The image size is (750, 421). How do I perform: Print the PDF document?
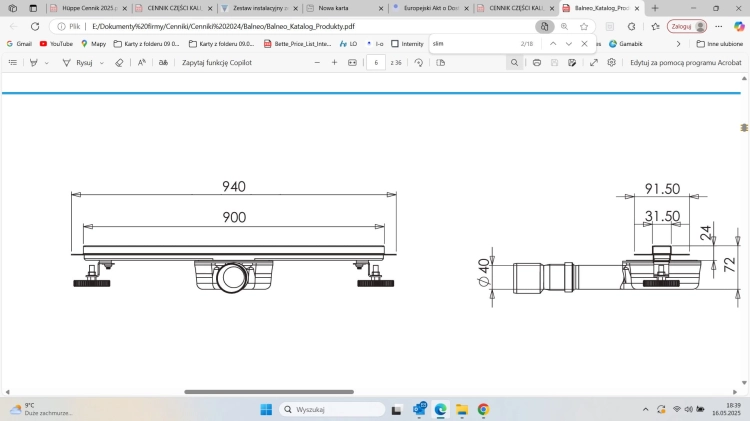(537, 63)
